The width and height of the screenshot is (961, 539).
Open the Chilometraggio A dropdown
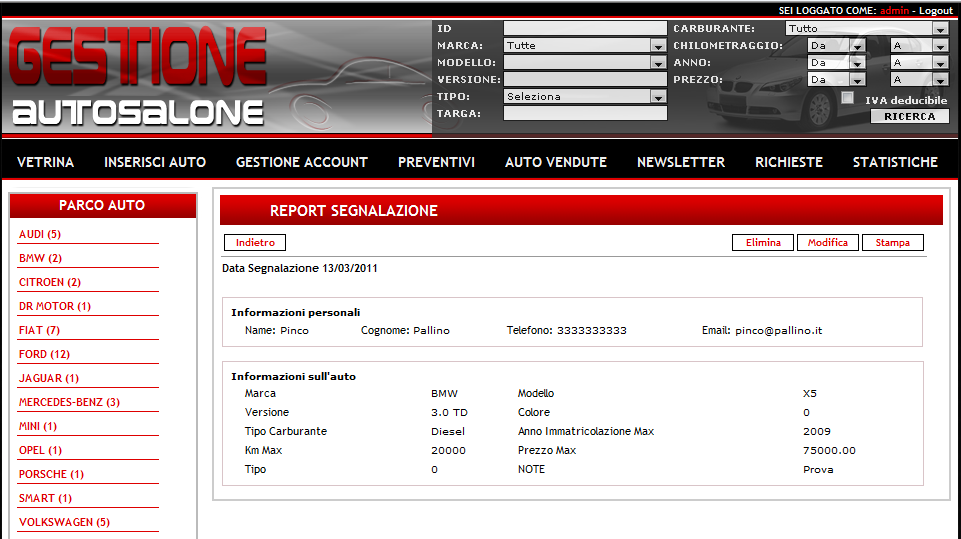[x=919, y=45]
